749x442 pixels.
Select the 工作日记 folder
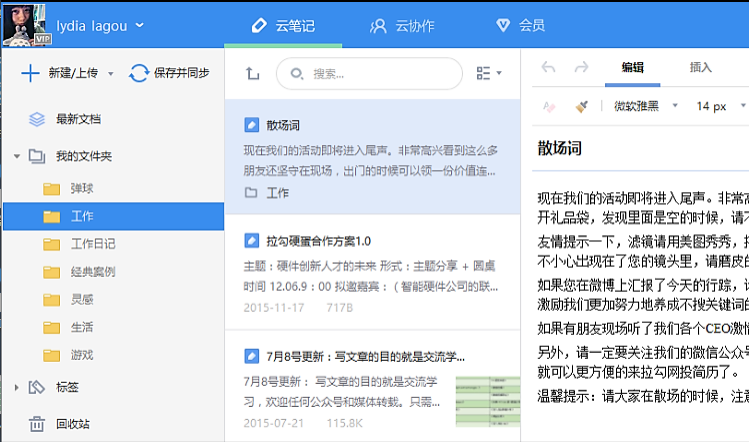click(x=92, y=244)
